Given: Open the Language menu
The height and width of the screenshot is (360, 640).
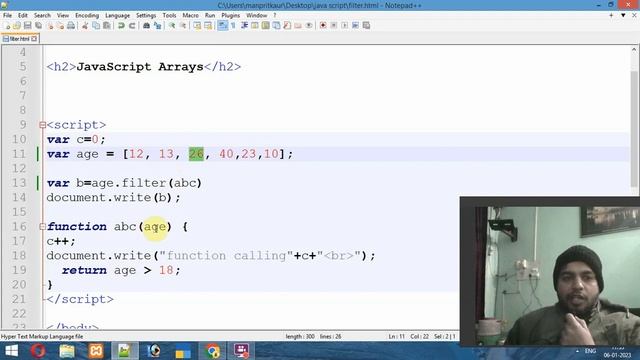Looking at the screenshot, I should click(x=117, y=16).
